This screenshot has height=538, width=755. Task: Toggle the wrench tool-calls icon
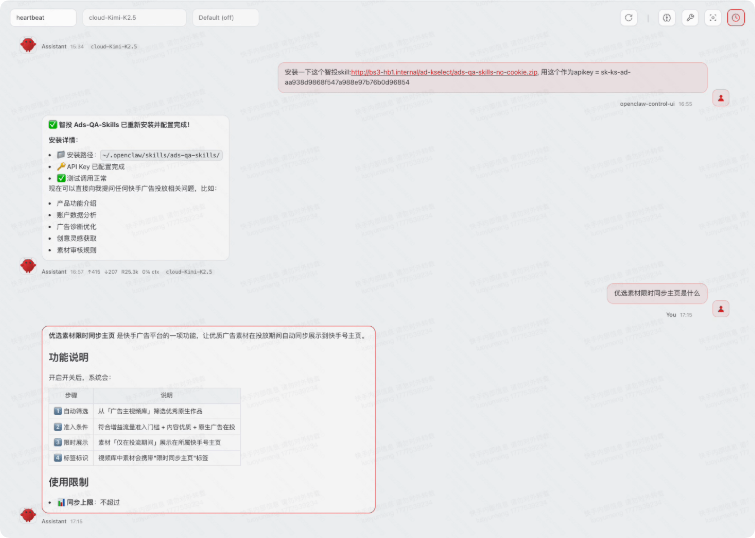click(690, 18)
